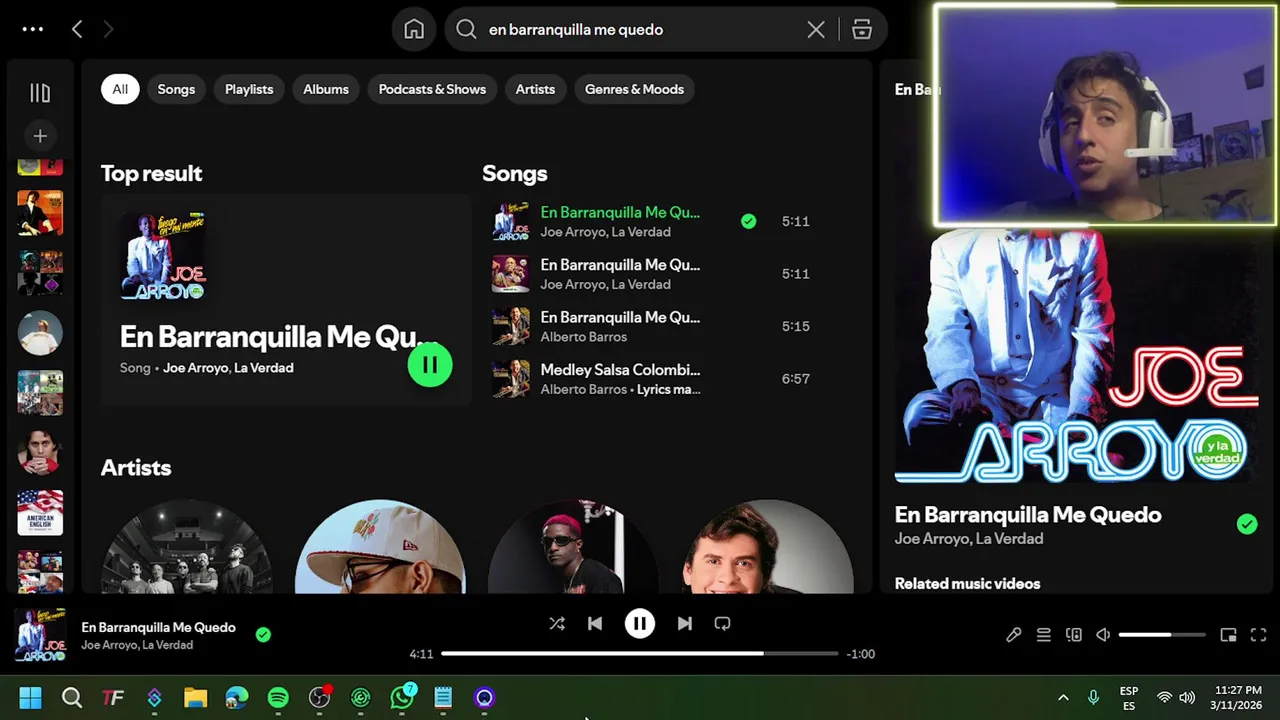Seek on the song progress bar
The width and height of the screenshot is (1280, 720).
[x=640, y=654]
